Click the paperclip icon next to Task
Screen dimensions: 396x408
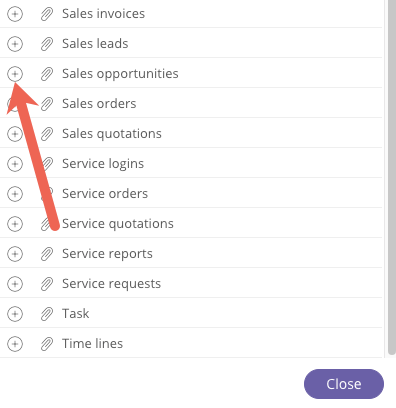click(47, 314)
